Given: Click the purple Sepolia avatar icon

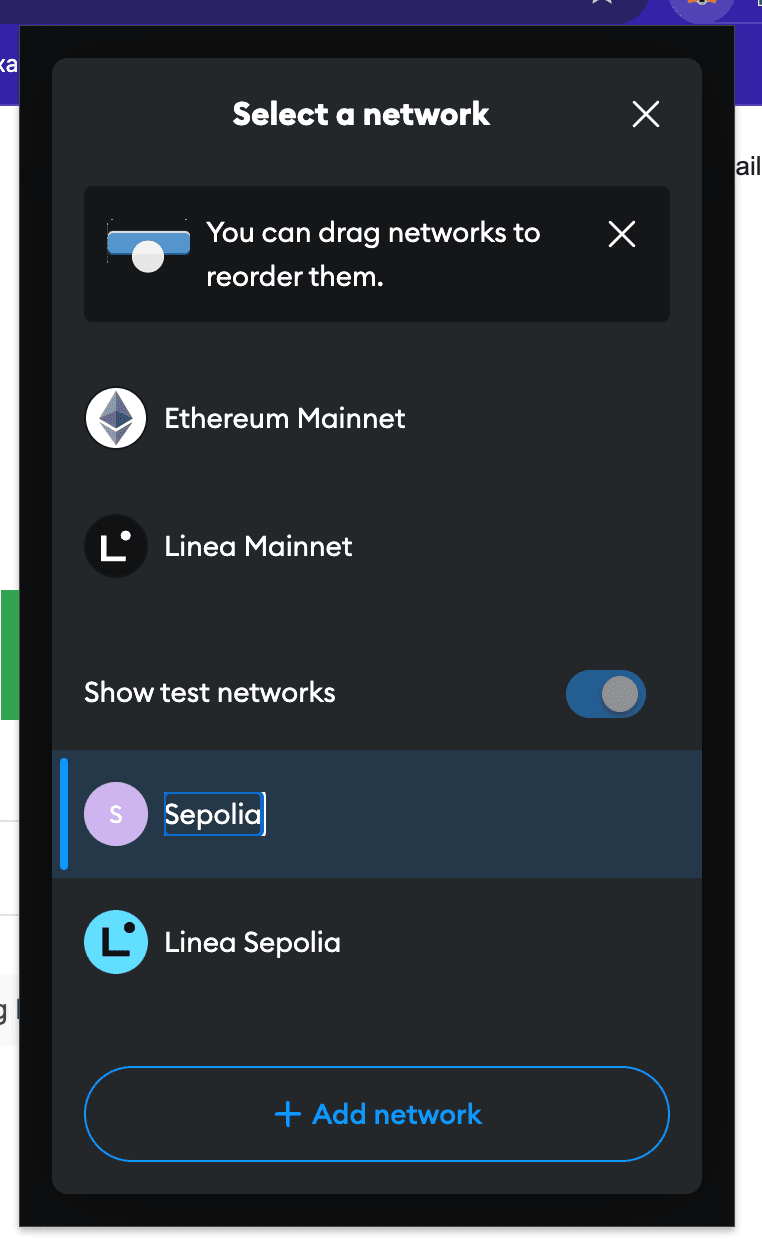Looking at the screenshot, I should click(x=116, y=814).
